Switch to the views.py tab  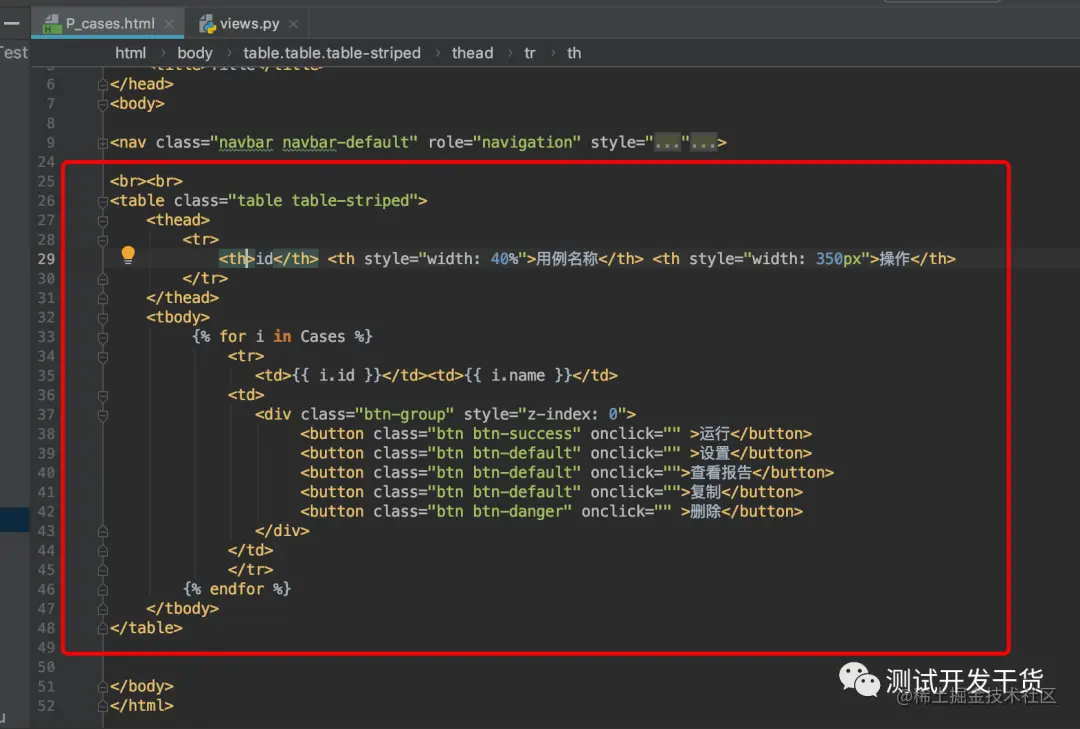[249, 23]
